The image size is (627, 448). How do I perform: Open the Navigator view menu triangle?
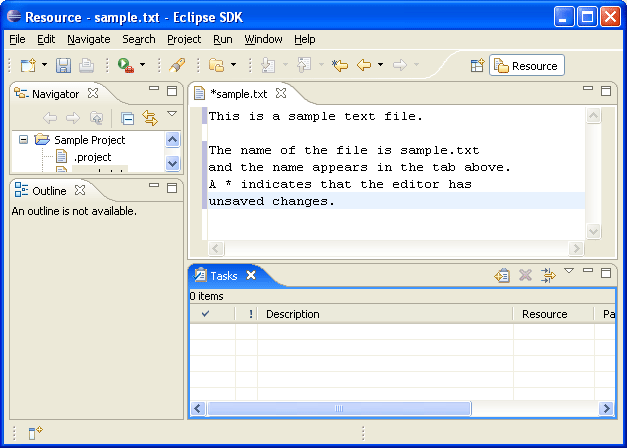click(x=172, y=114)
